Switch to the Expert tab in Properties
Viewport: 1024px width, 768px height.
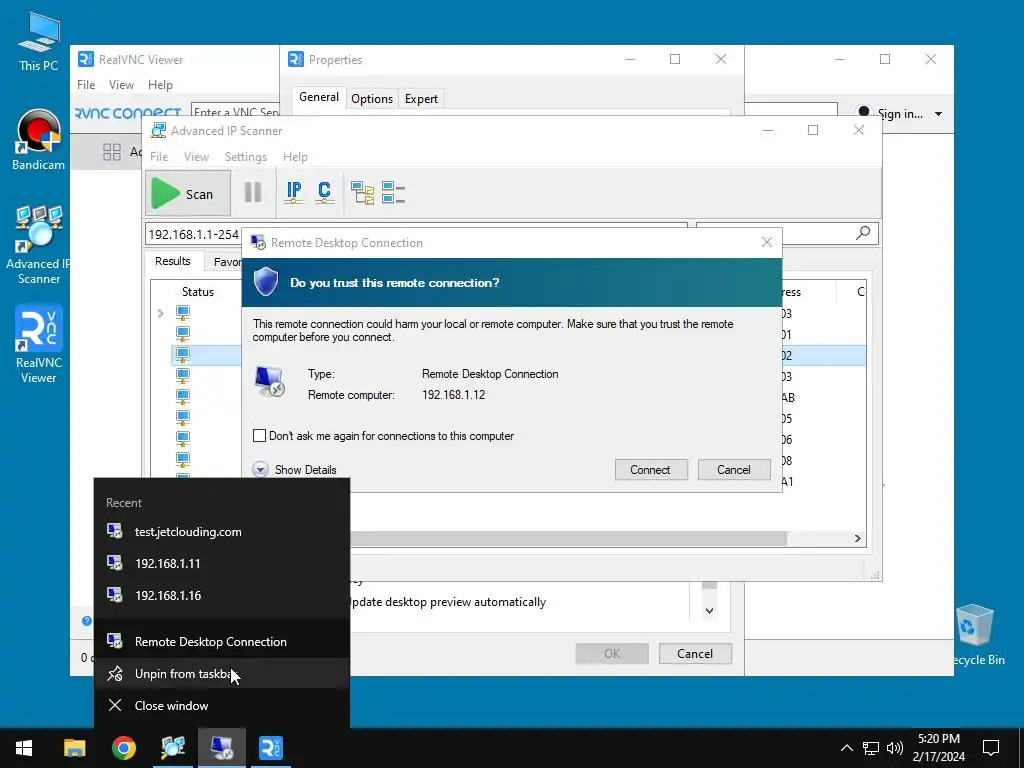(x=421, y=99)
